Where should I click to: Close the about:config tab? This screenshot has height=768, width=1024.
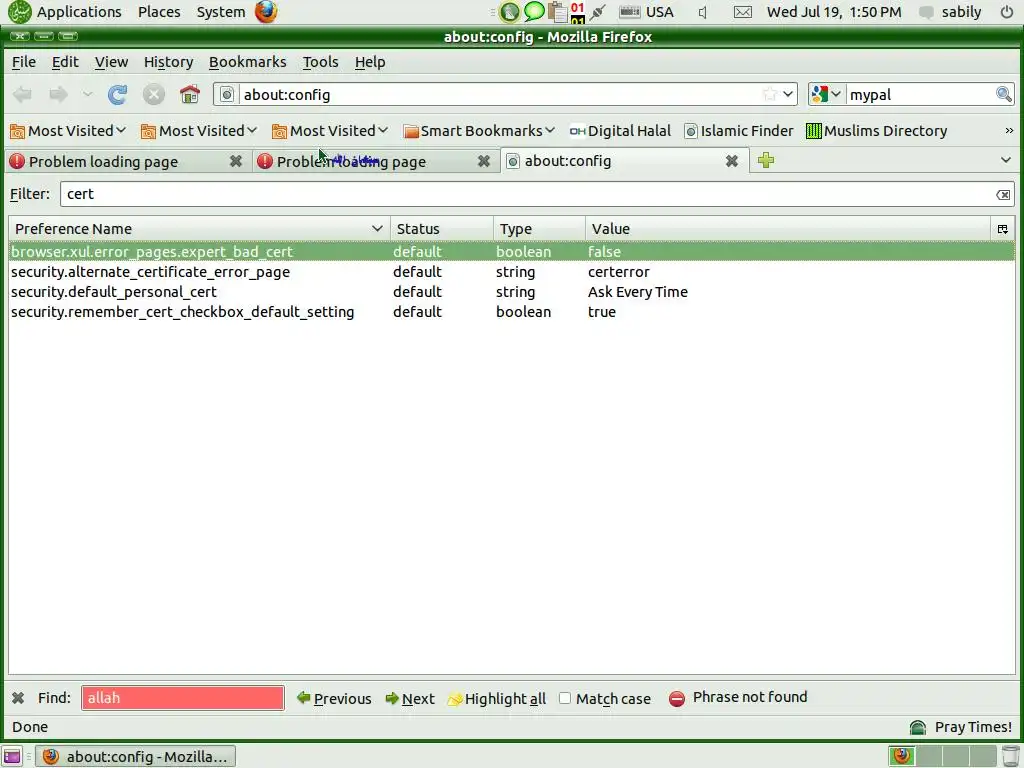coord(732,161)
